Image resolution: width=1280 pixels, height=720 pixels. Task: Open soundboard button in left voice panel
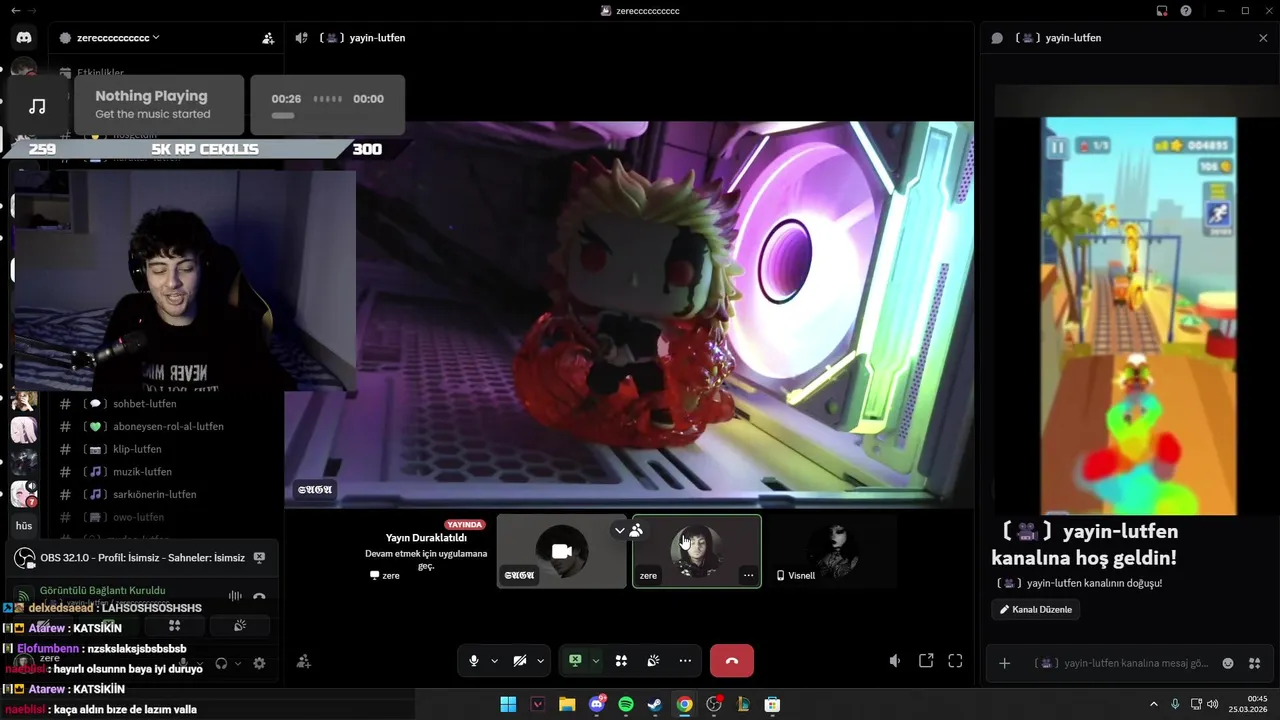coord(240,626)
